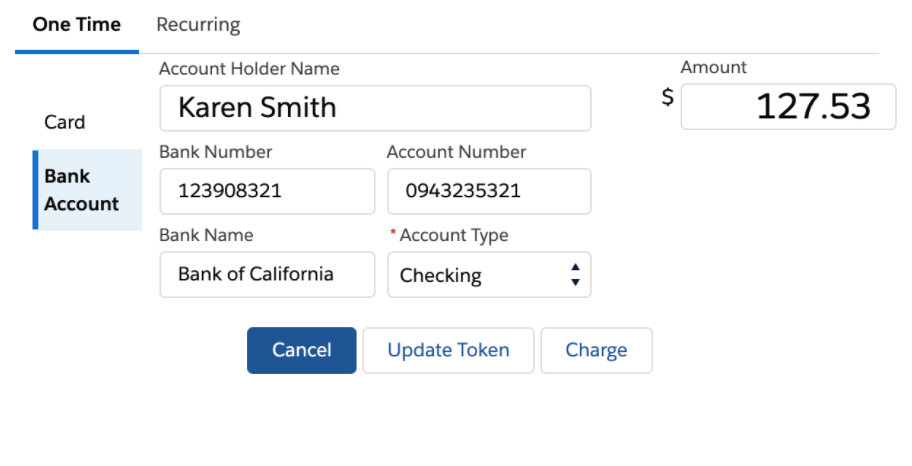Click the Account Number field
This screenshot has width=912, height=466.
489,191
